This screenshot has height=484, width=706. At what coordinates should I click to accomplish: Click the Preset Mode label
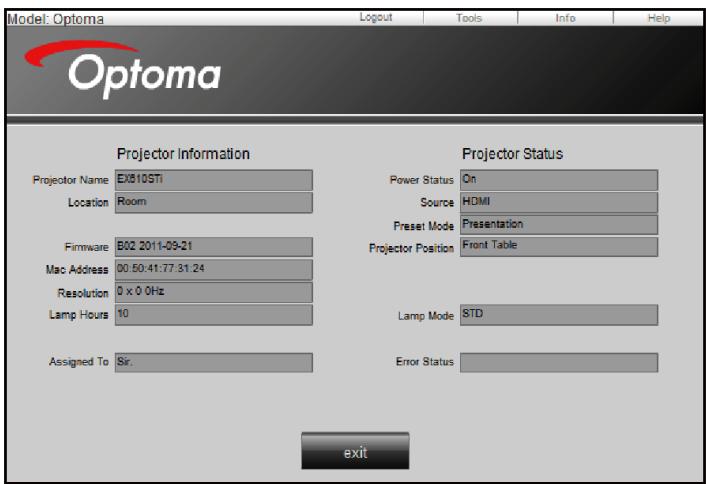click(x=423, y=226)
